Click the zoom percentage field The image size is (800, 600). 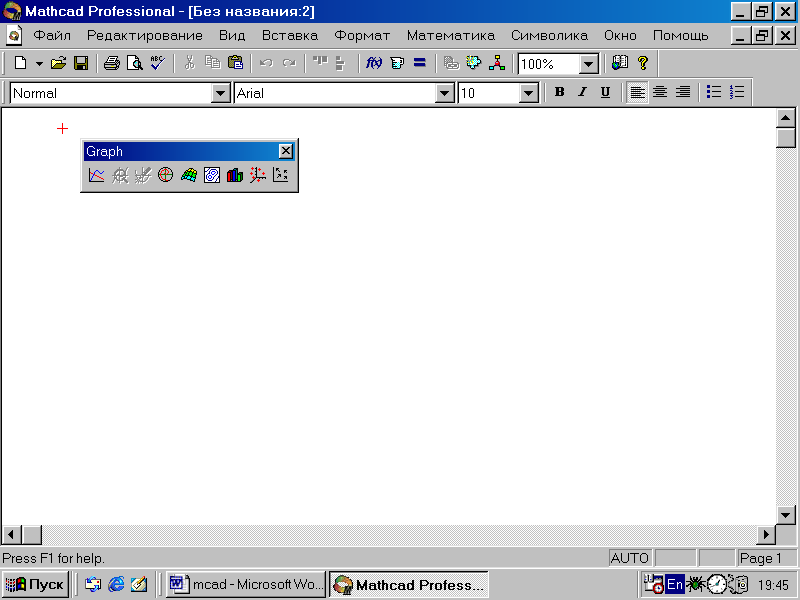tap(549, 64)
